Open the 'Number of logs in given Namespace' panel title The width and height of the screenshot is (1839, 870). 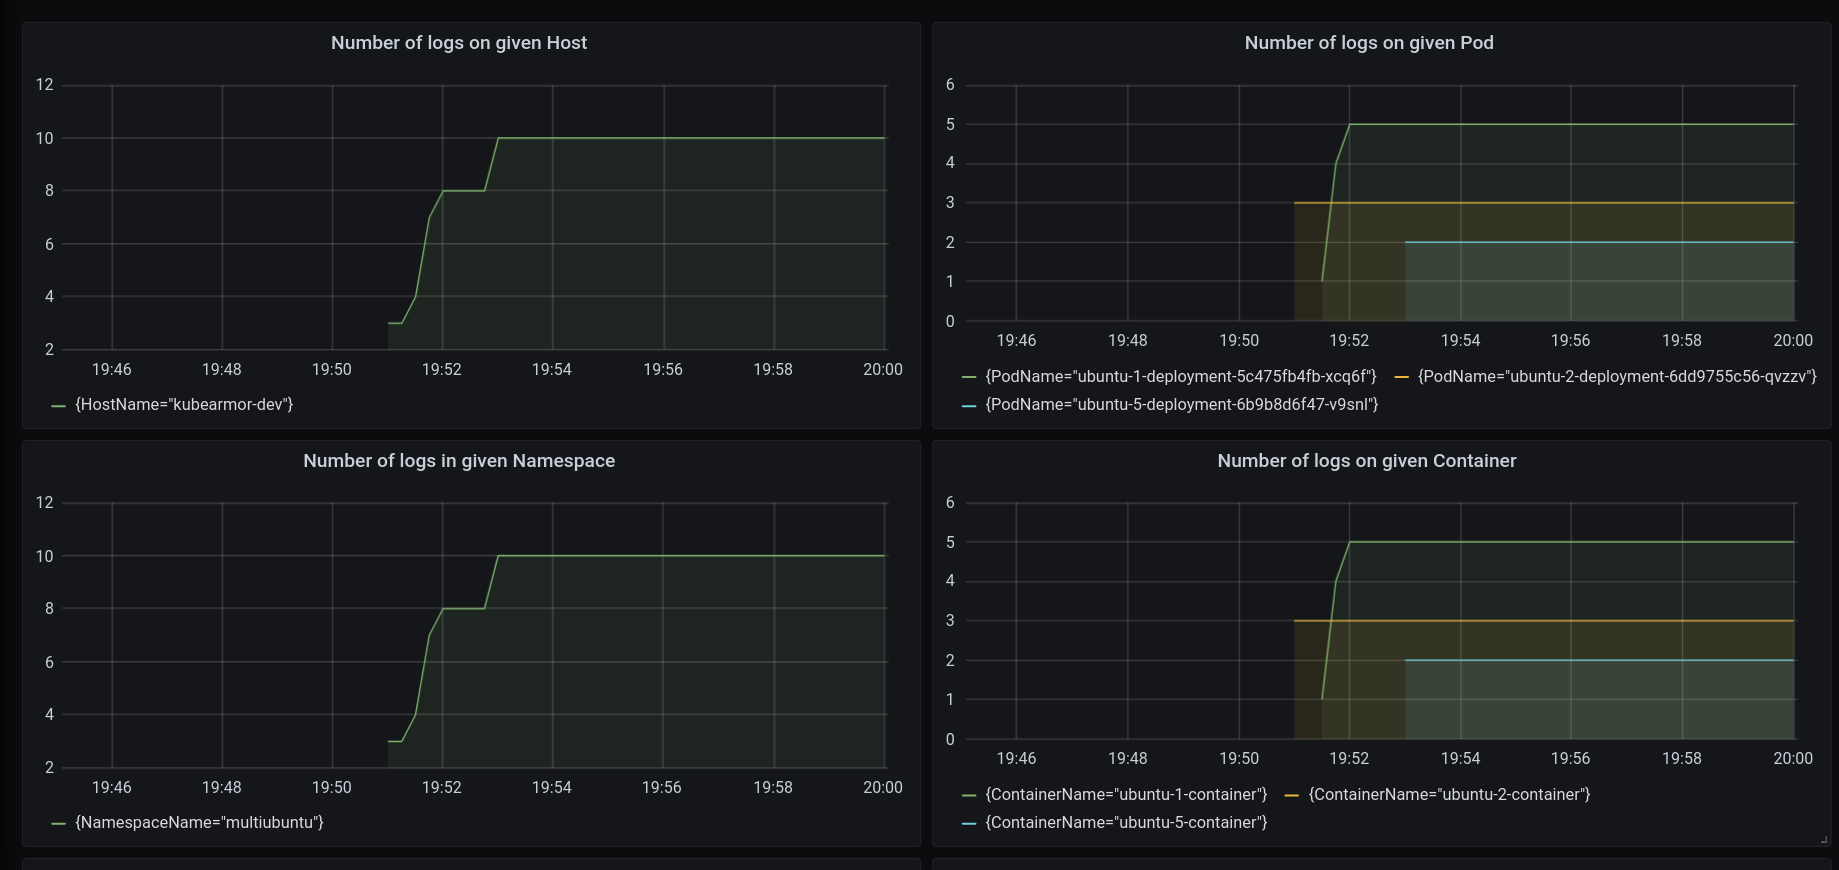pos(459,461)
